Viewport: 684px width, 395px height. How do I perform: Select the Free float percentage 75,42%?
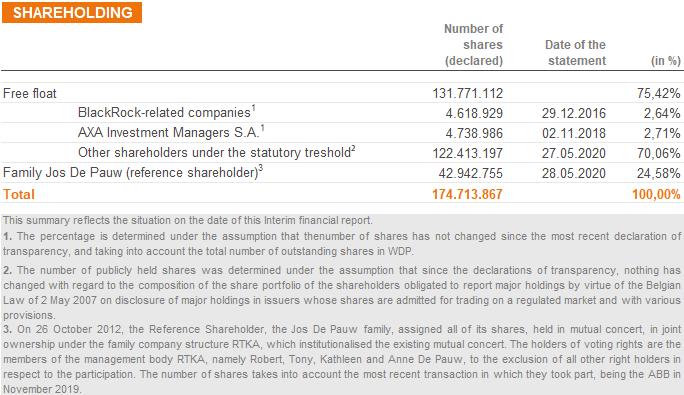658,93
